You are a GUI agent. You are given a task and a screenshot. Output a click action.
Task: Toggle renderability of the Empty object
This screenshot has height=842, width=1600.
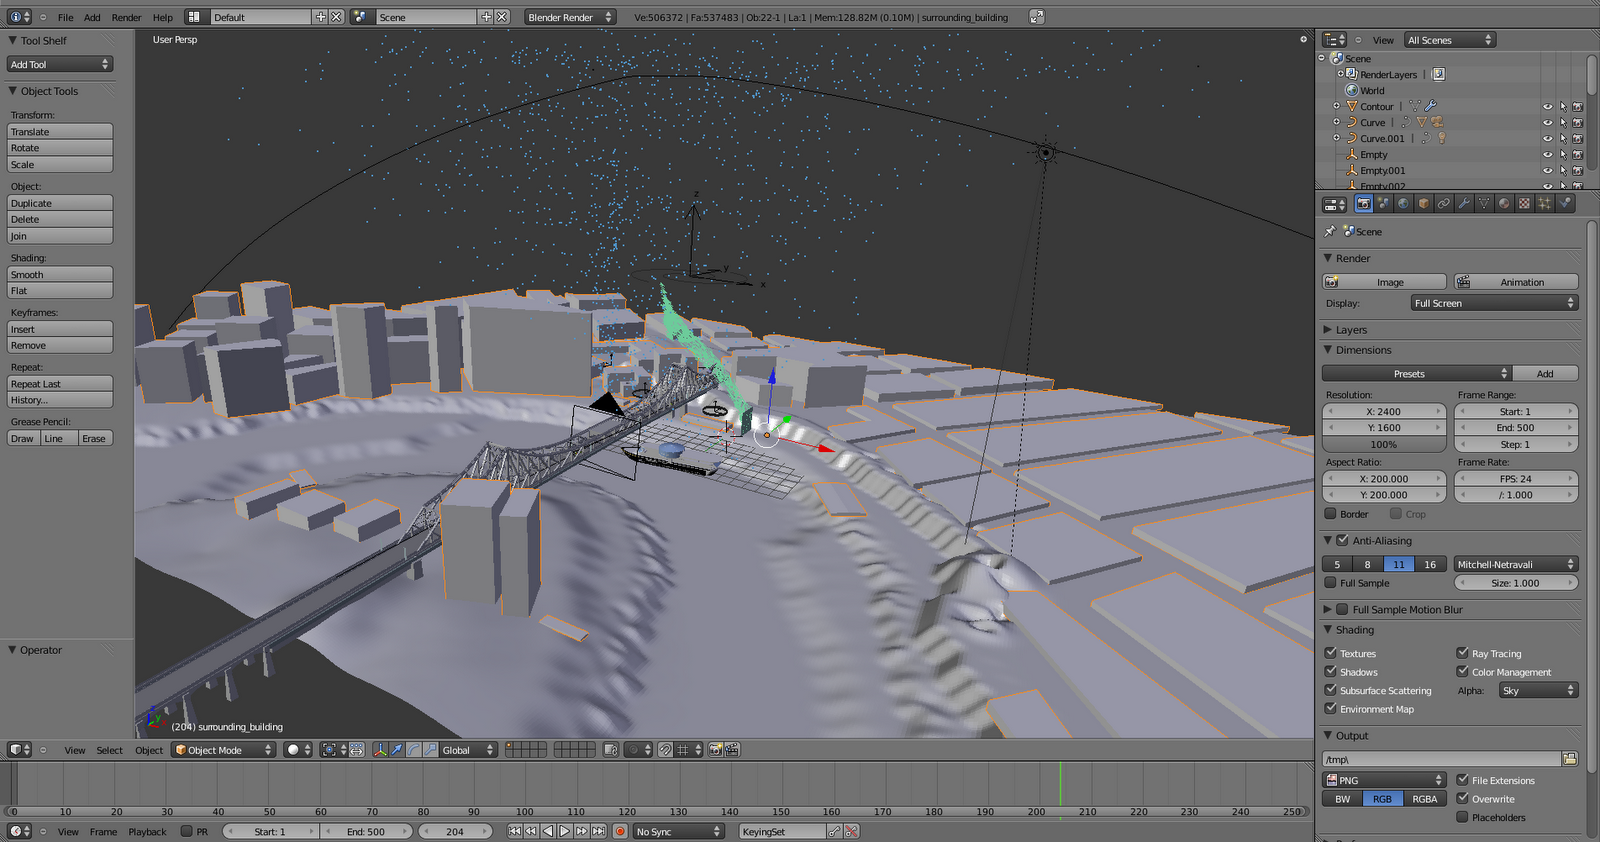click(1578, 155)
